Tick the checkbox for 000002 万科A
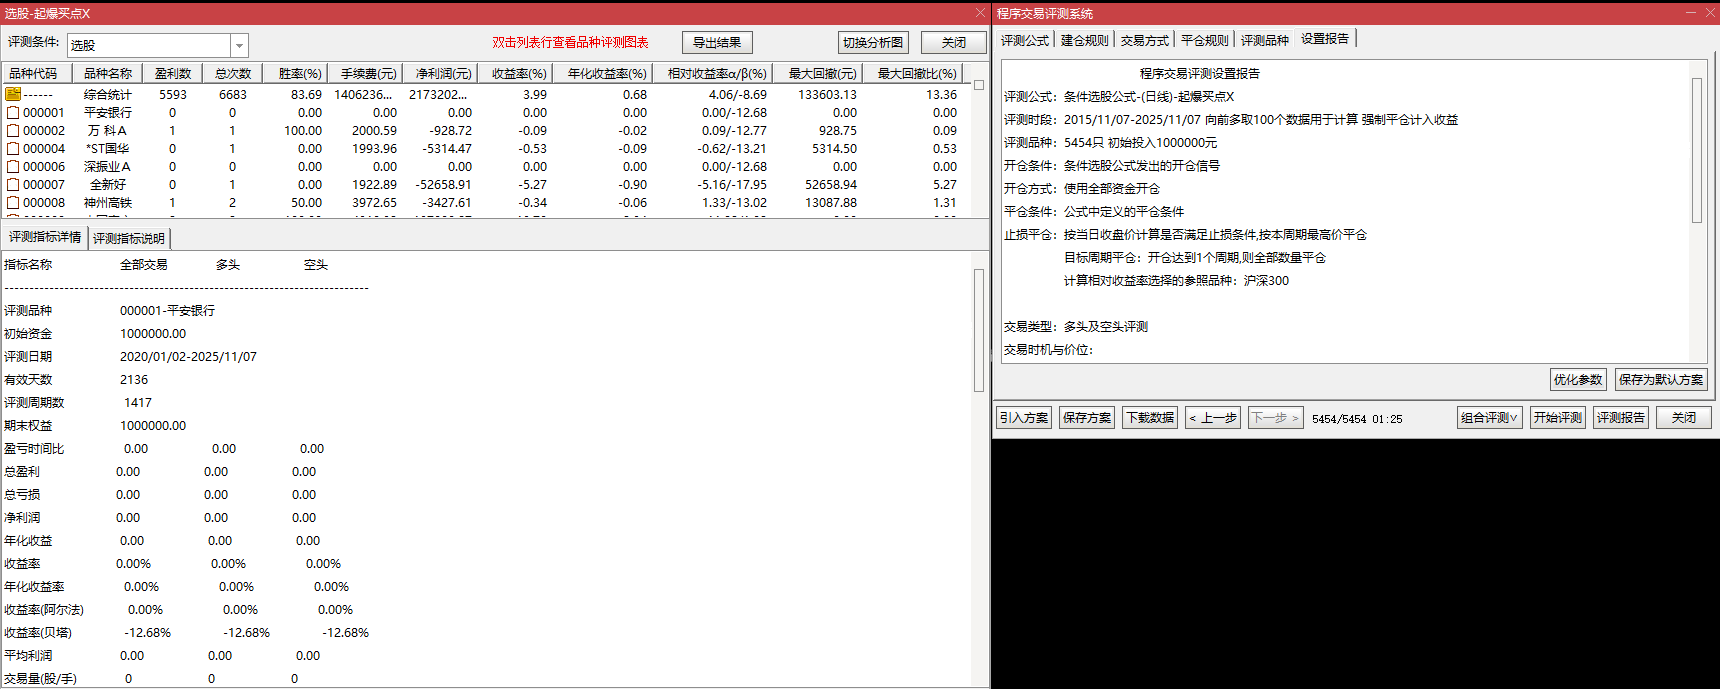 click(x=13, y=131)
